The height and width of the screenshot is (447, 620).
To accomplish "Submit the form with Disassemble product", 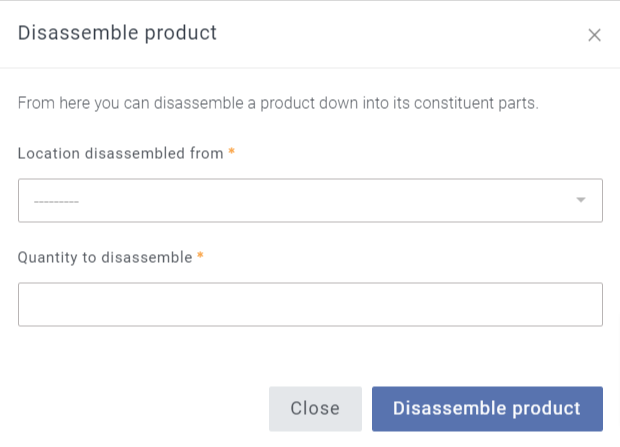I will click(487, 408).
